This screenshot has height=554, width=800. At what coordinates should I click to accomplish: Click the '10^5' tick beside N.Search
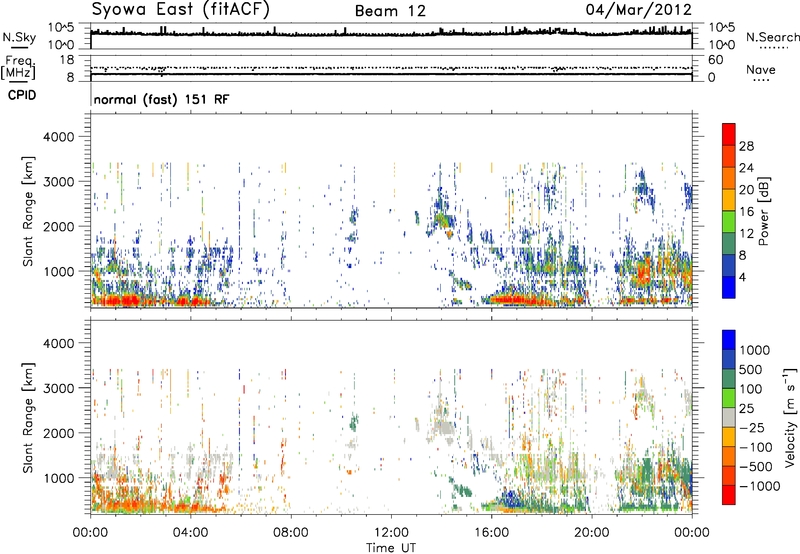[722, 28]
